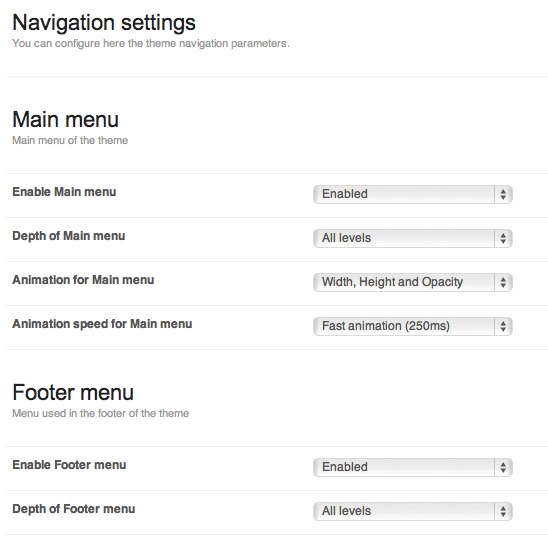Click arrows beside Fast animation (250ms)

[503, 326]
